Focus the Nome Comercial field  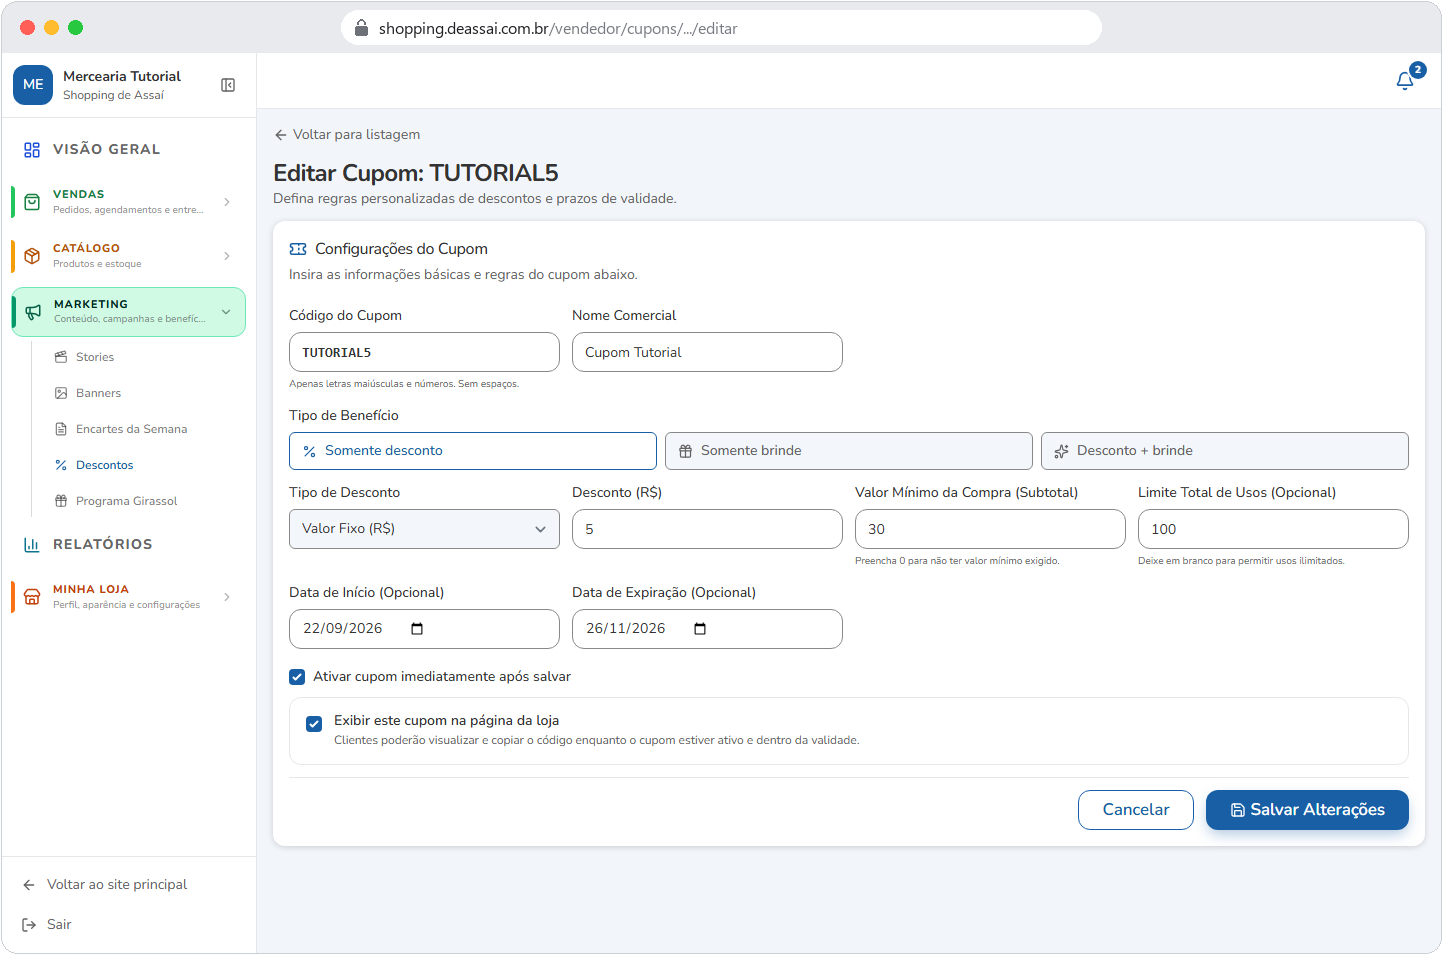tap(707, 352)
